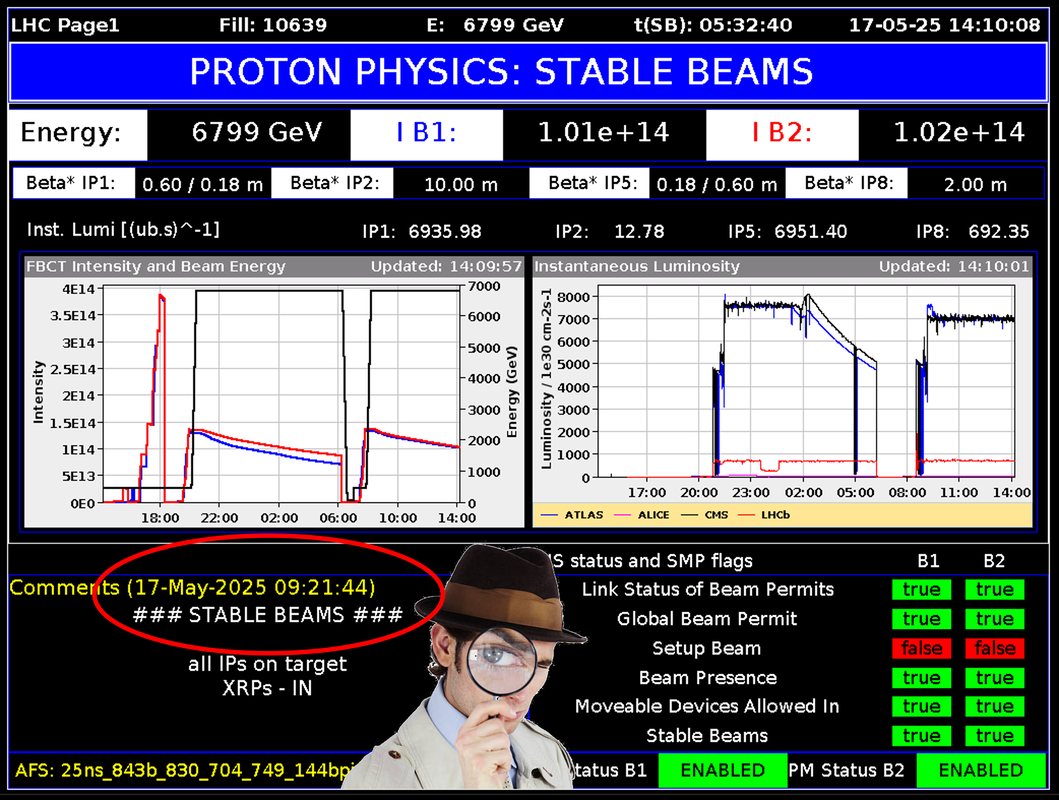1059x800 pixels.
Task: Click the Beta* IP5 label
Action: point(590,183)
